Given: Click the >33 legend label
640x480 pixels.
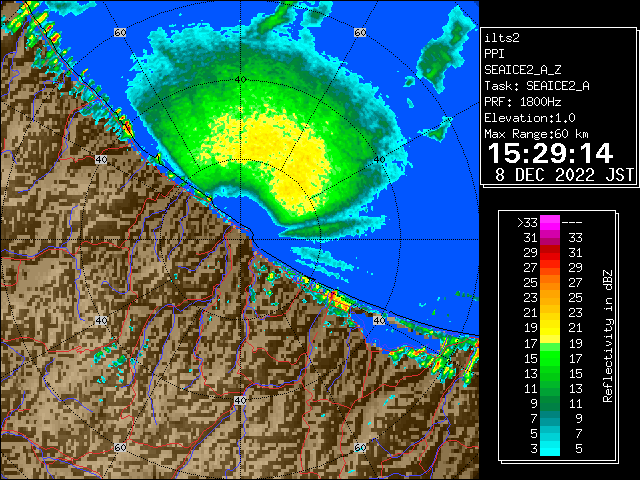Looking at the screenshot, I should point(527,223).
